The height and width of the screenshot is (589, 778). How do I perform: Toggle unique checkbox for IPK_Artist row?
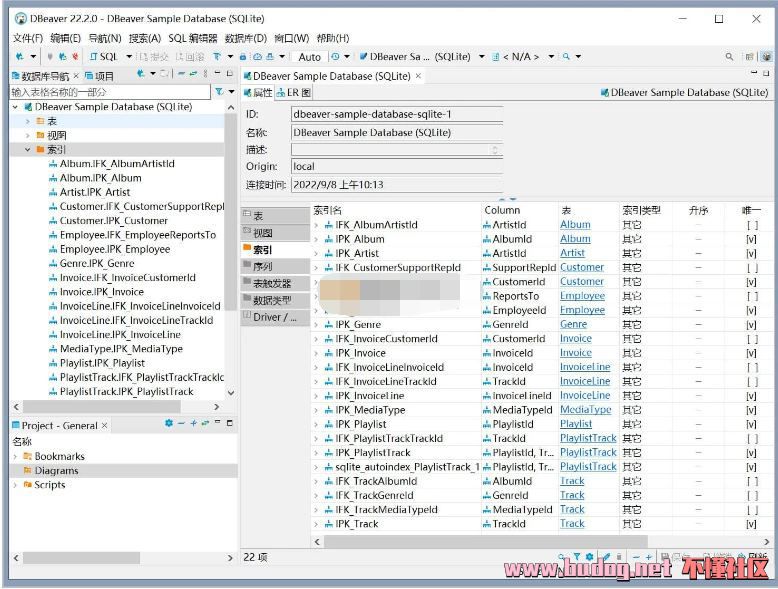coord(752,254)
